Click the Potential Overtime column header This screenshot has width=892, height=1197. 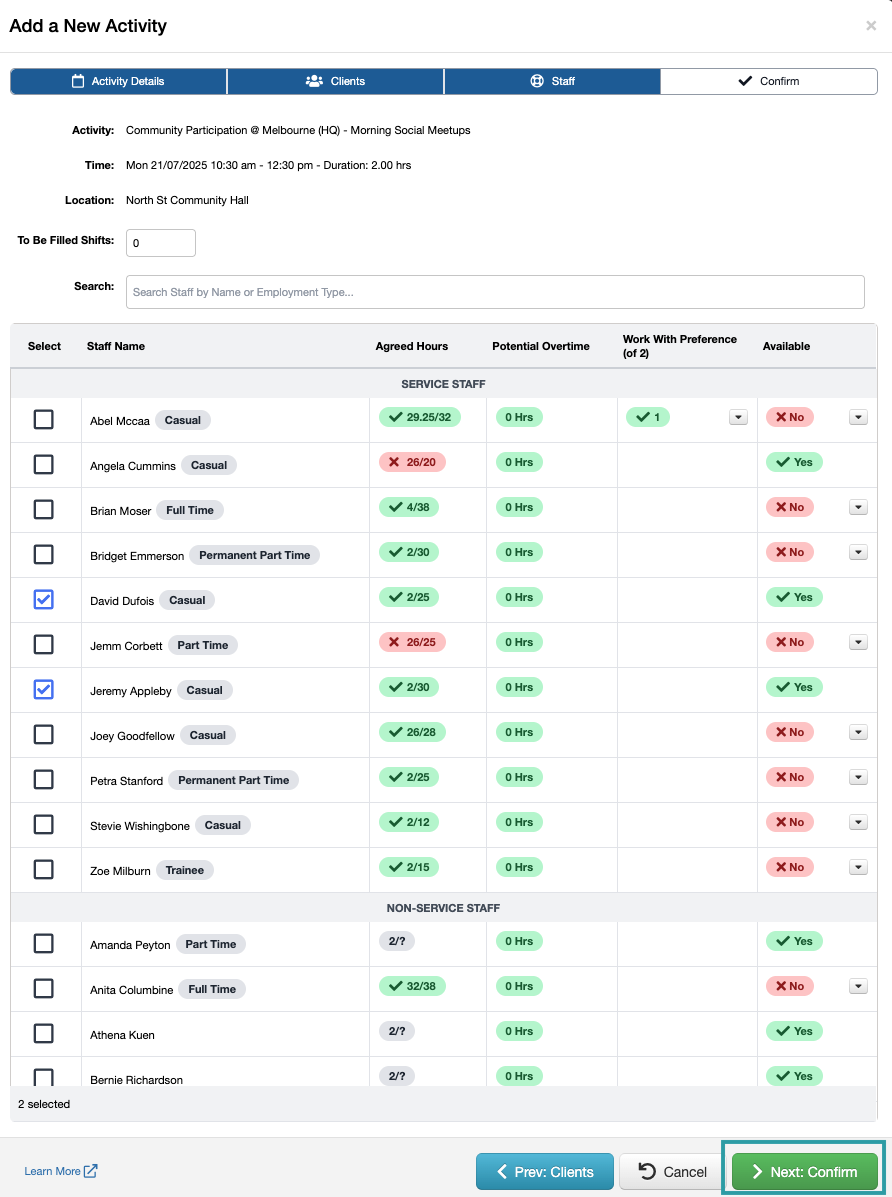coord(541,346)
